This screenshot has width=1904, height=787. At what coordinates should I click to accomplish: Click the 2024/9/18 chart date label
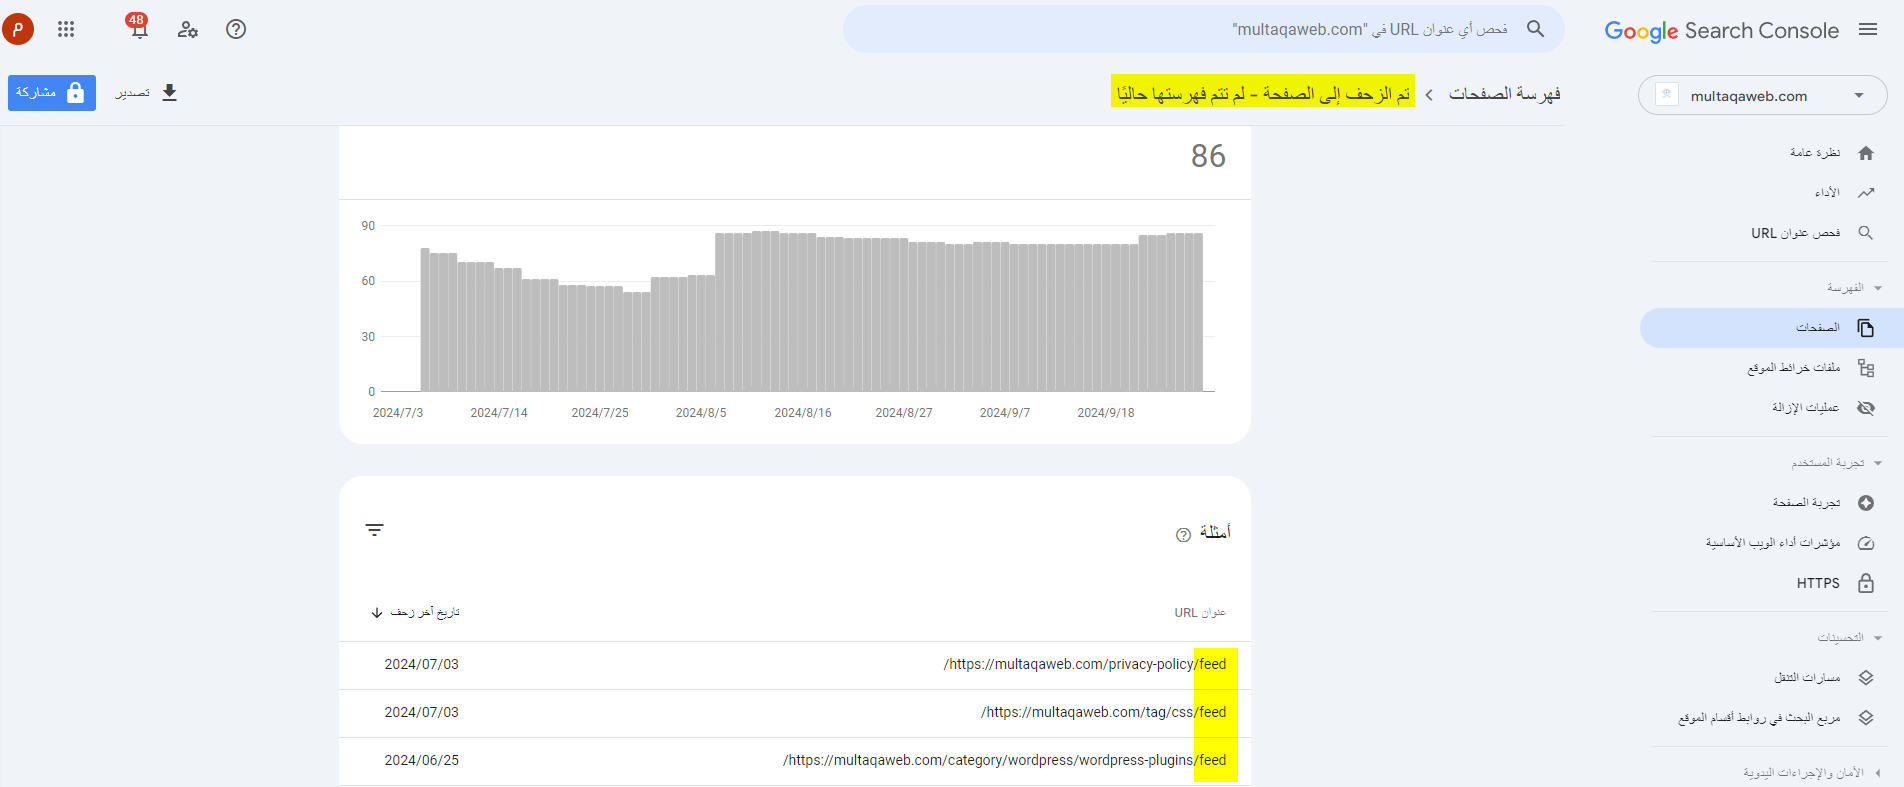click(1106, 413)
